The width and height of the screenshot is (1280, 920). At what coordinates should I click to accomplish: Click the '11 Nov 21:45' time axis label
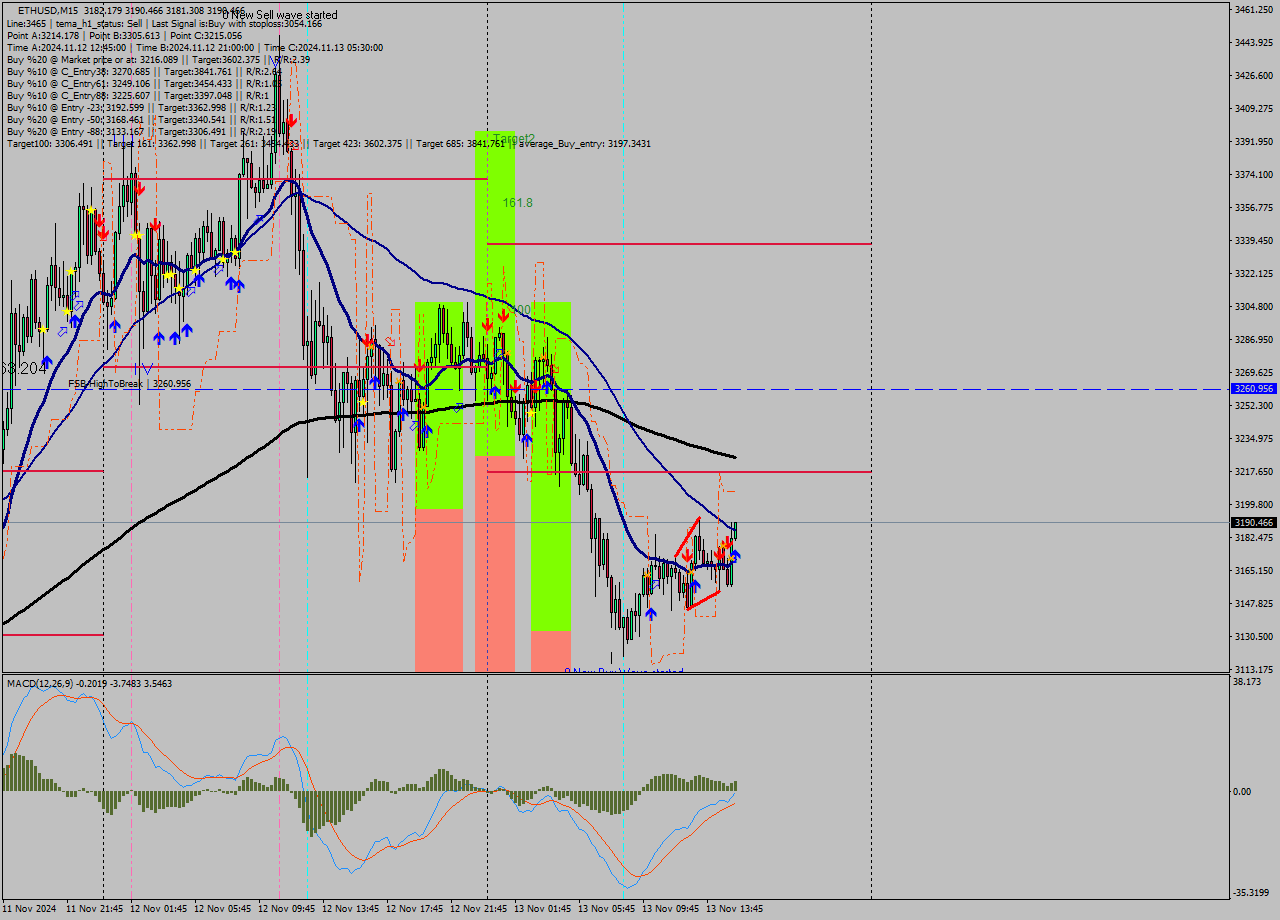[95, 909]
